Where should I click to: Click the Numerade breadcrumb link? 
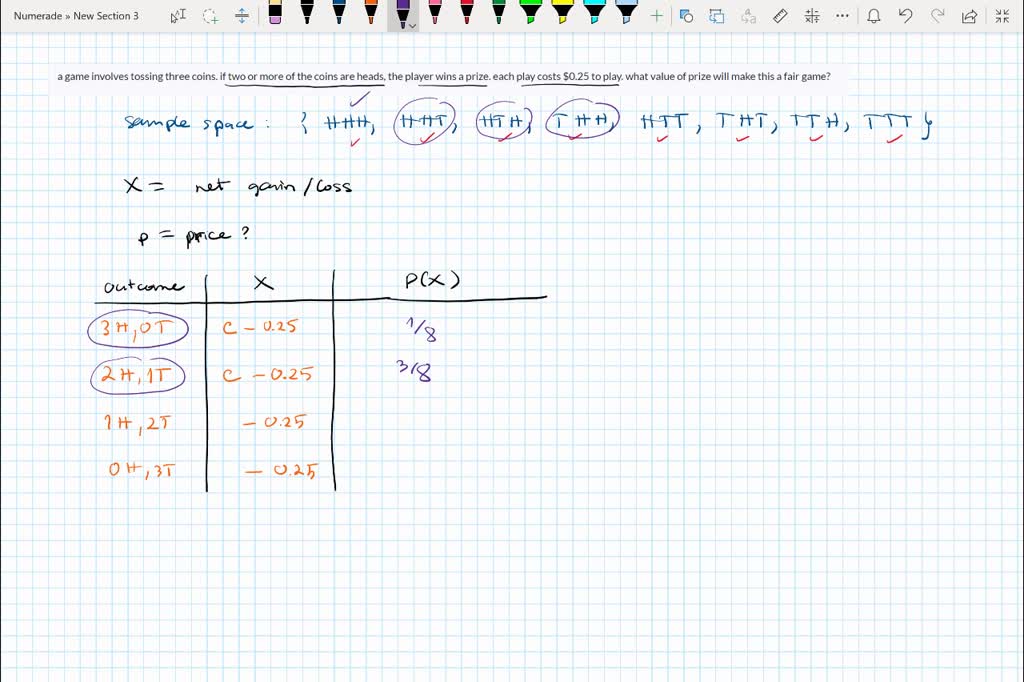38,15
